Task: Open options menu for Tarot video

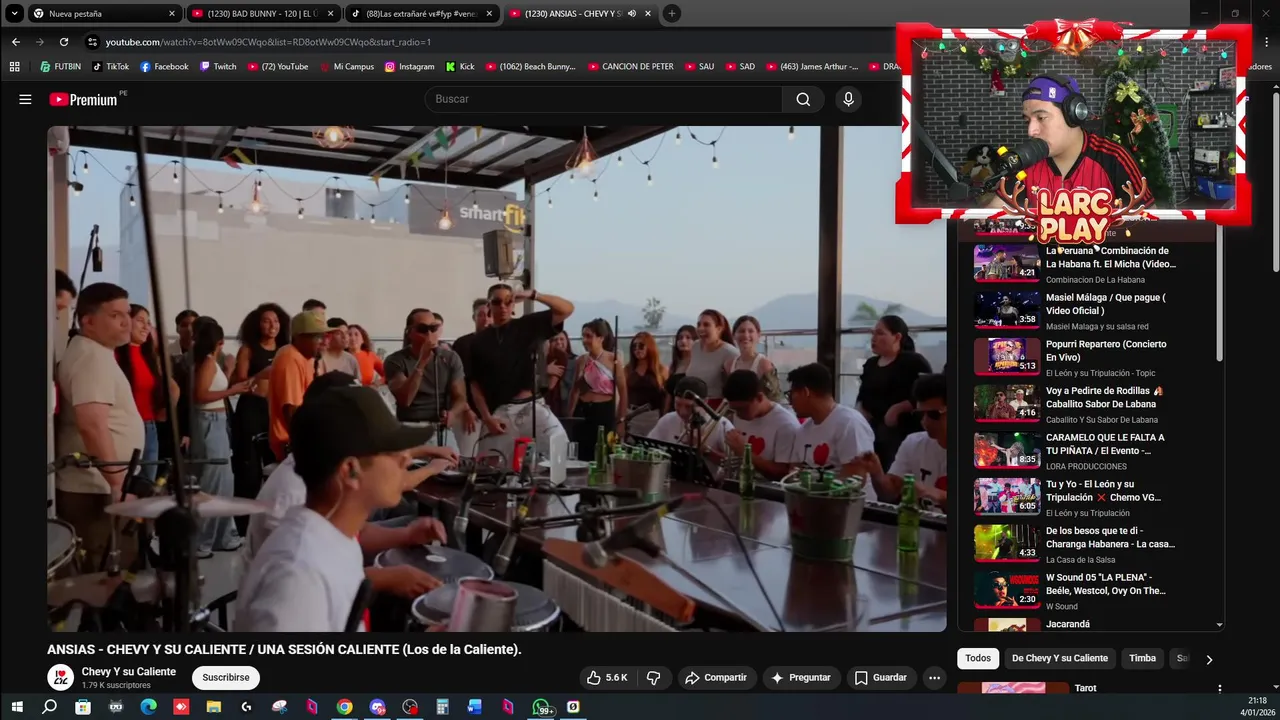Action: 1219,688
